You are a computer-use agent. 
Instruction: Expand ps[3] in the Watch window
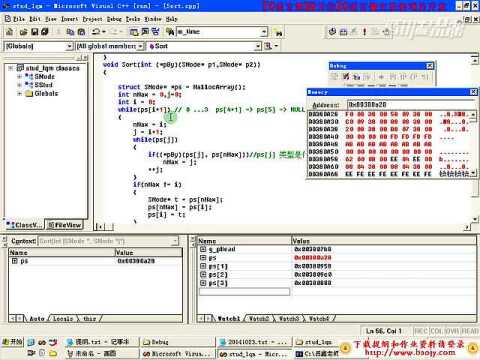click(x=203, y=283)
